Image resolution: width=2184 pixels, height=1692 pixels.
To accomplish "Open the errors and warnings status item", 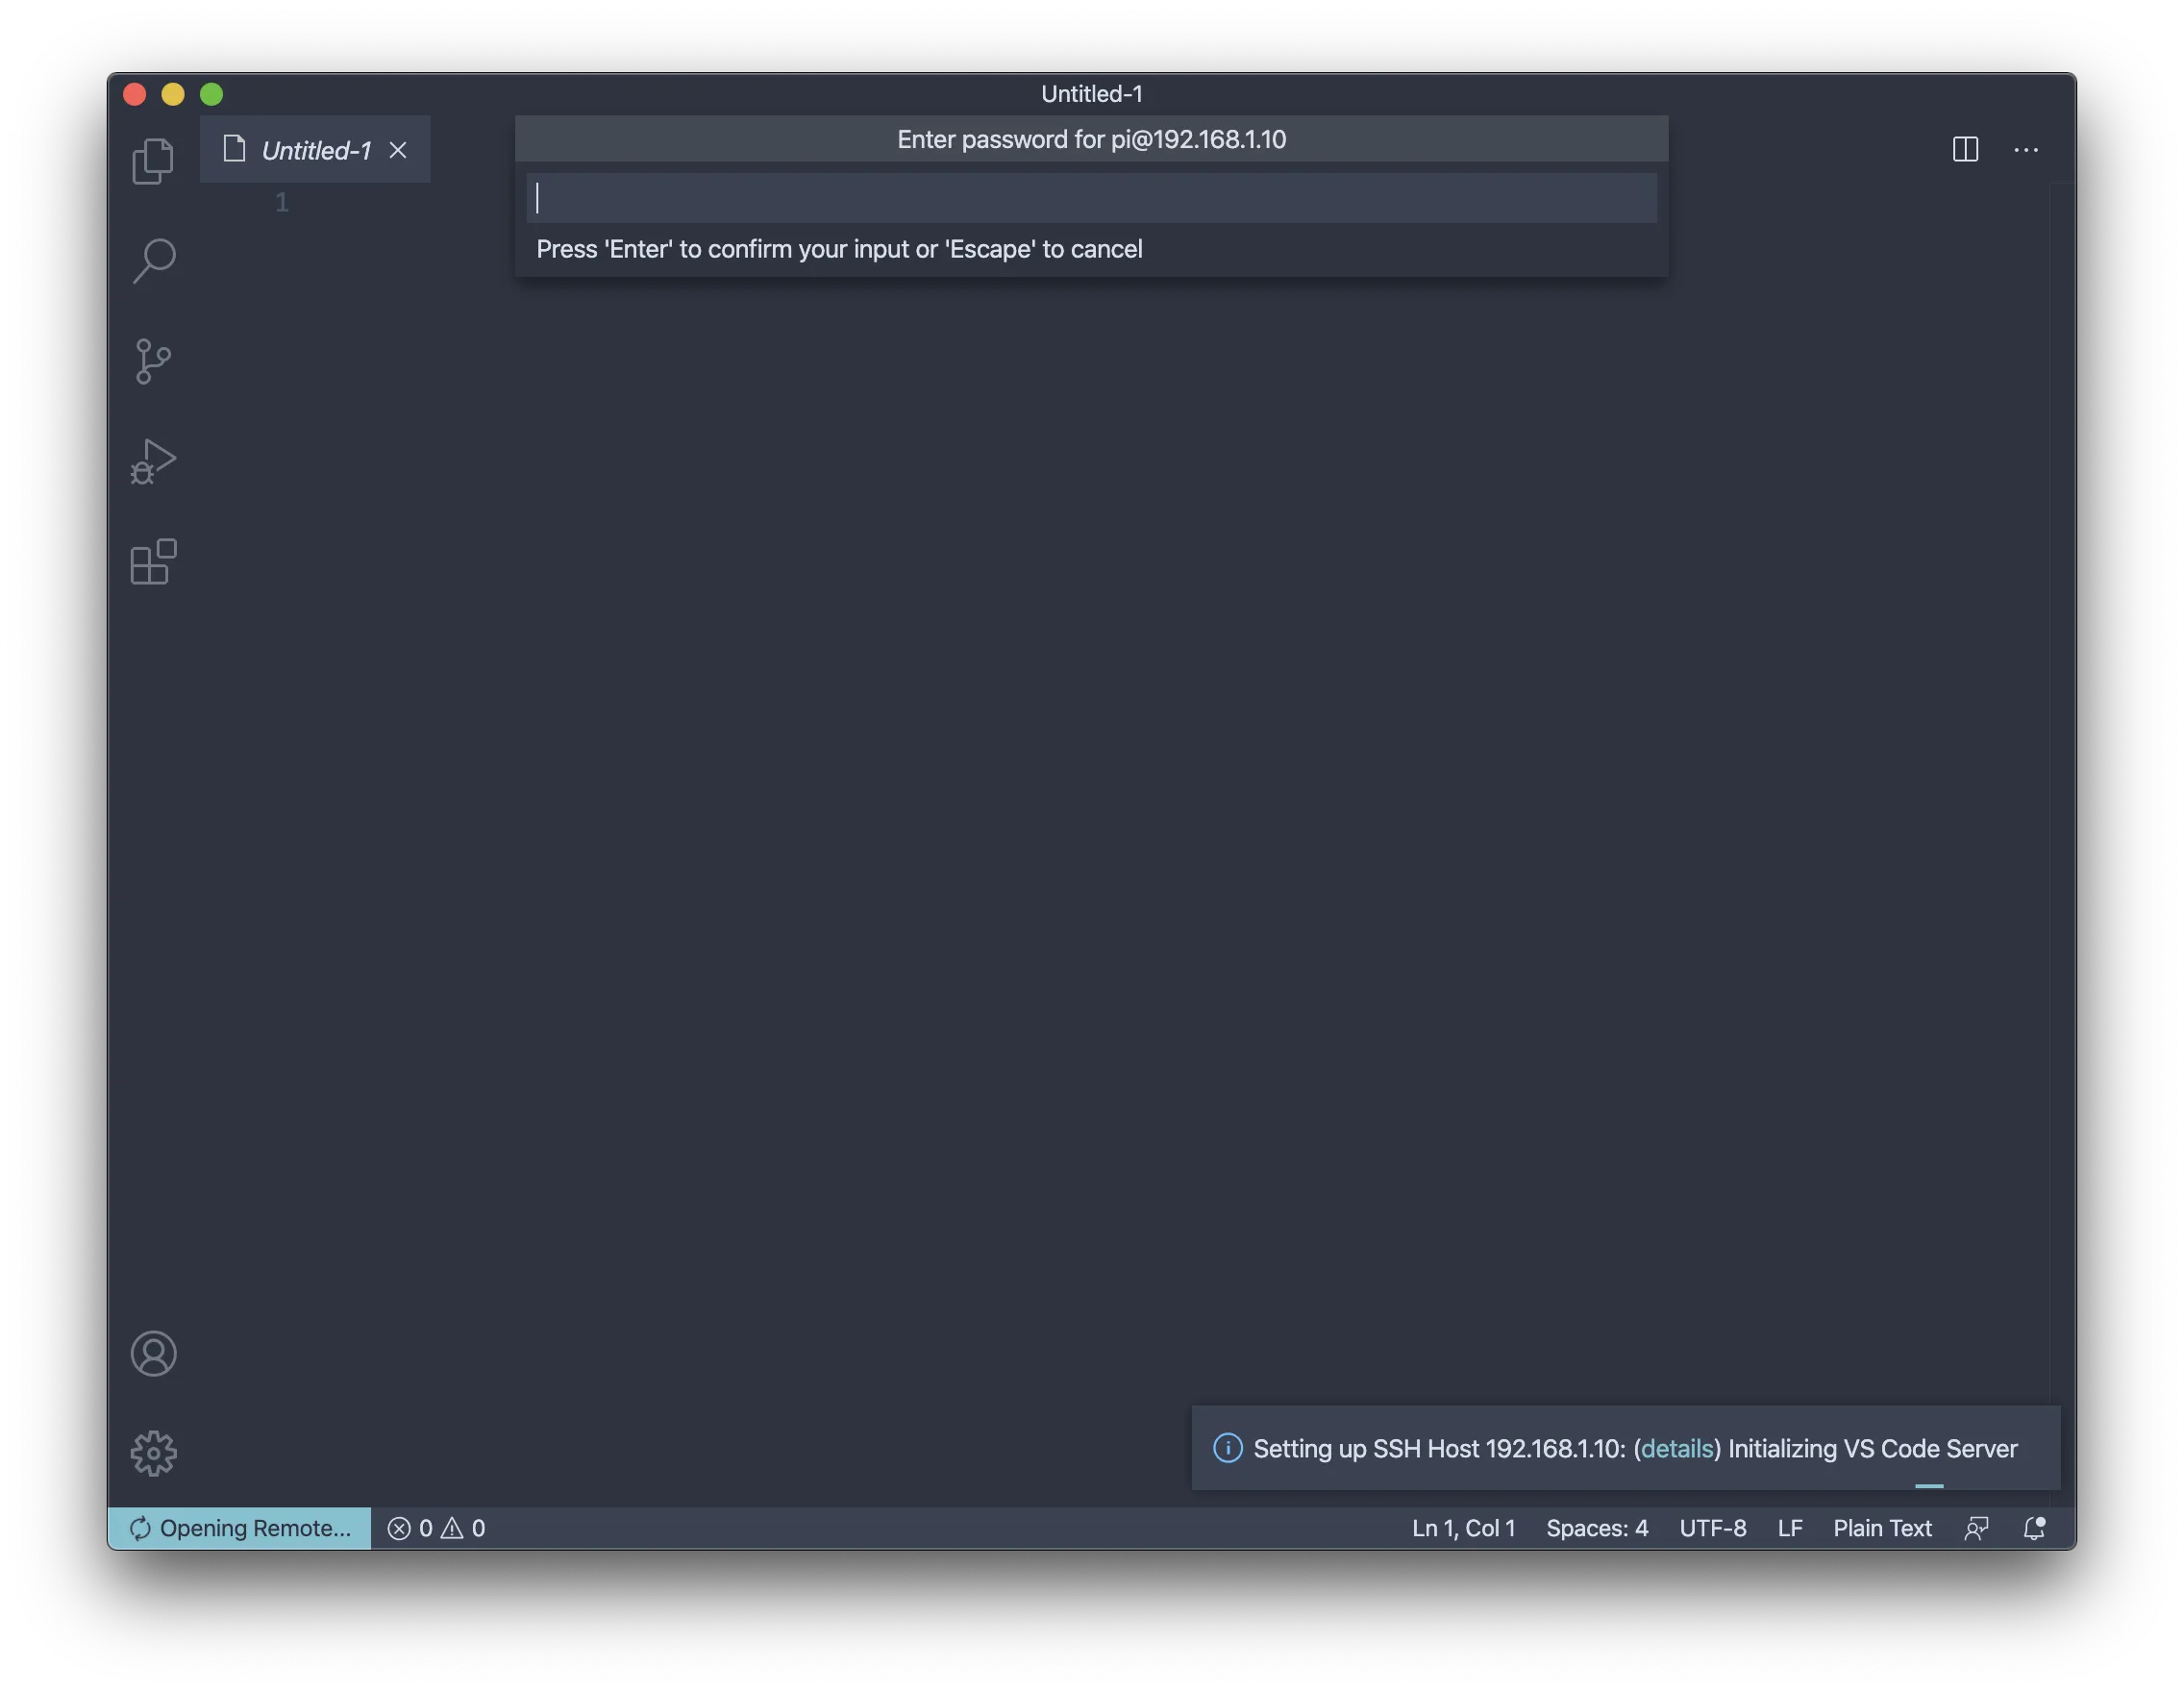I will [x=436, y=1527].
